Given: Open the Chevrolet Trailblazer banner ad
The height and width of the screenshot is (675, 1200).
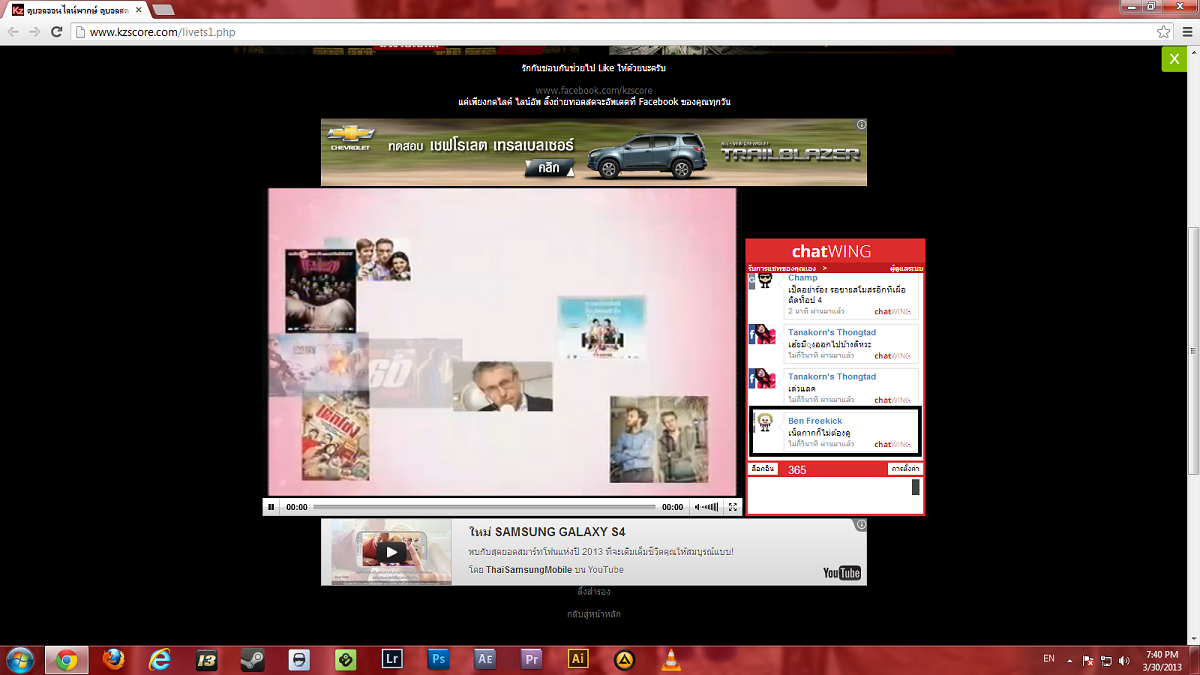Looking at the screenshot, I should point(594,152).
